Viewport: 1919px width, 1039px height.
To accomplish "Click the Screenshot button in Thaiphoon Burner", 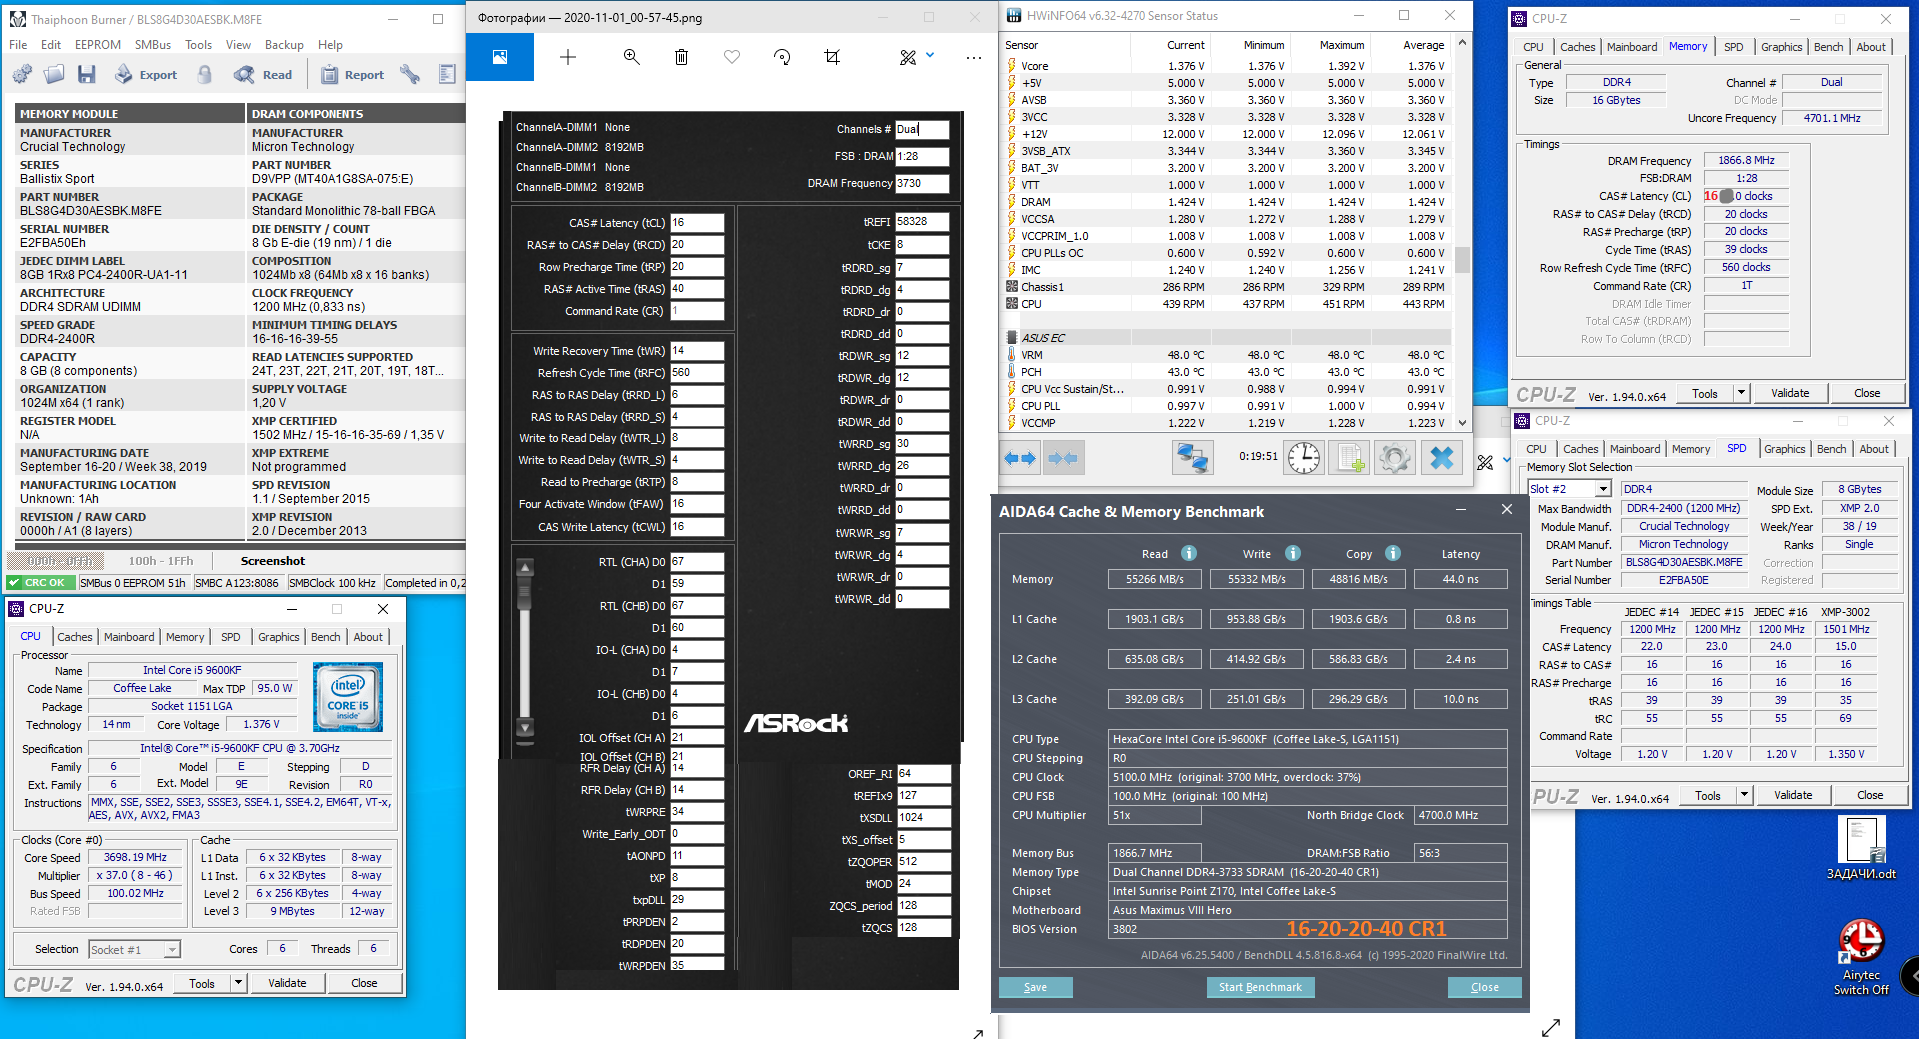I will click(273, 561).
